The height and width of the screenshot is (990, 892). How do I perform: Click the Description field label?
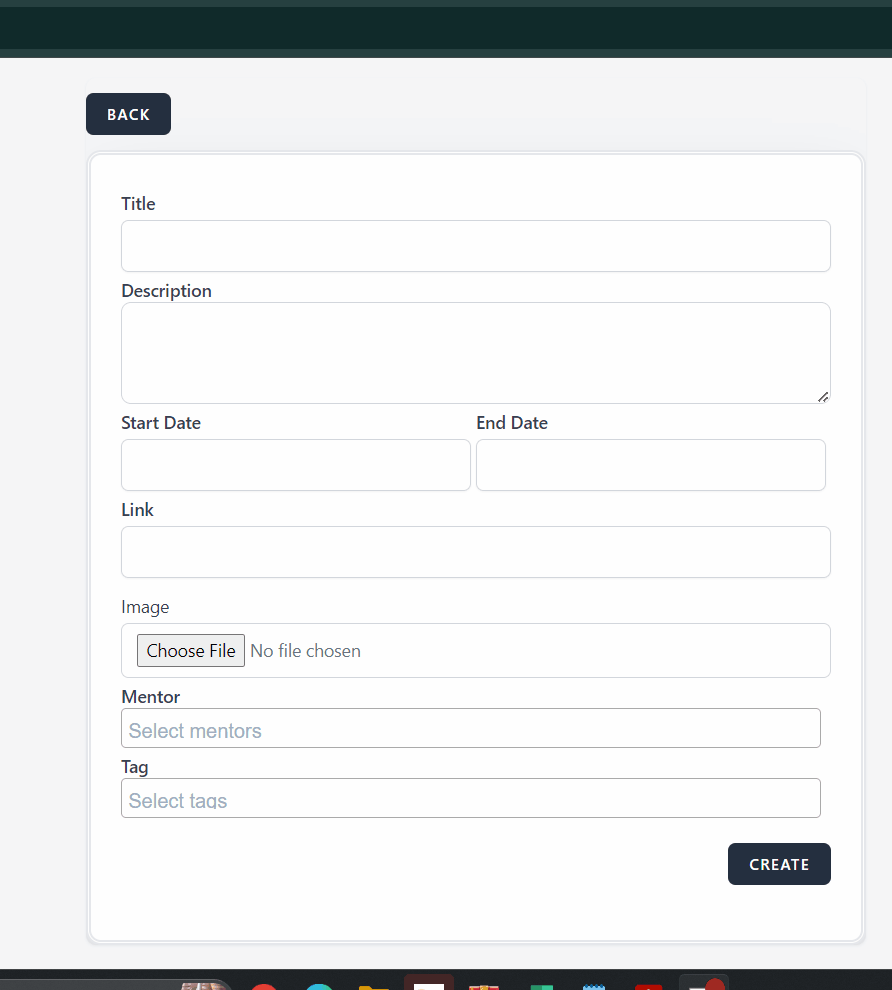(x=166, y=291)
